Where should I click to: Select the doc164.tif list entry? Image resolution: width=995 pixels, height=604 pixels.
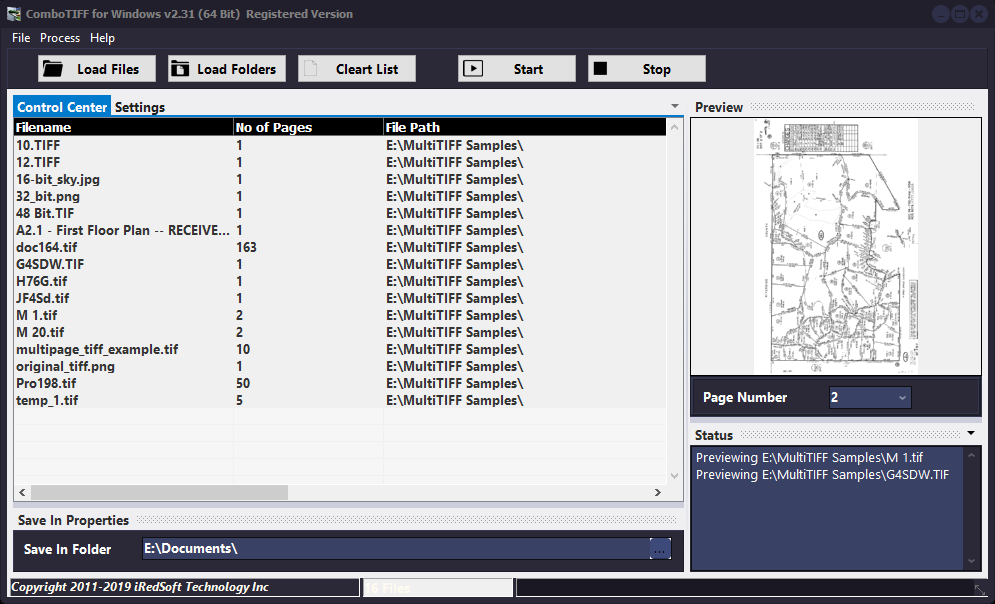point(120,247)
